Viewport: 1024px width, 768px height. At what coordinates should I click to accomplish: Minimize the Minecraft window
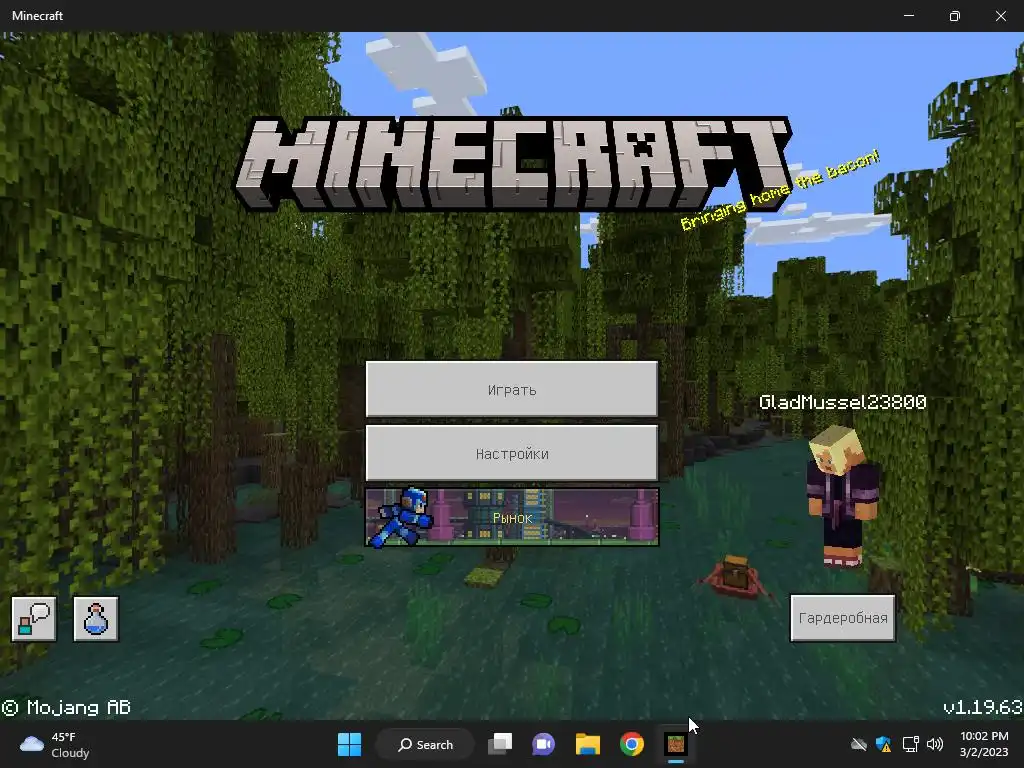[x=908, y=16]
